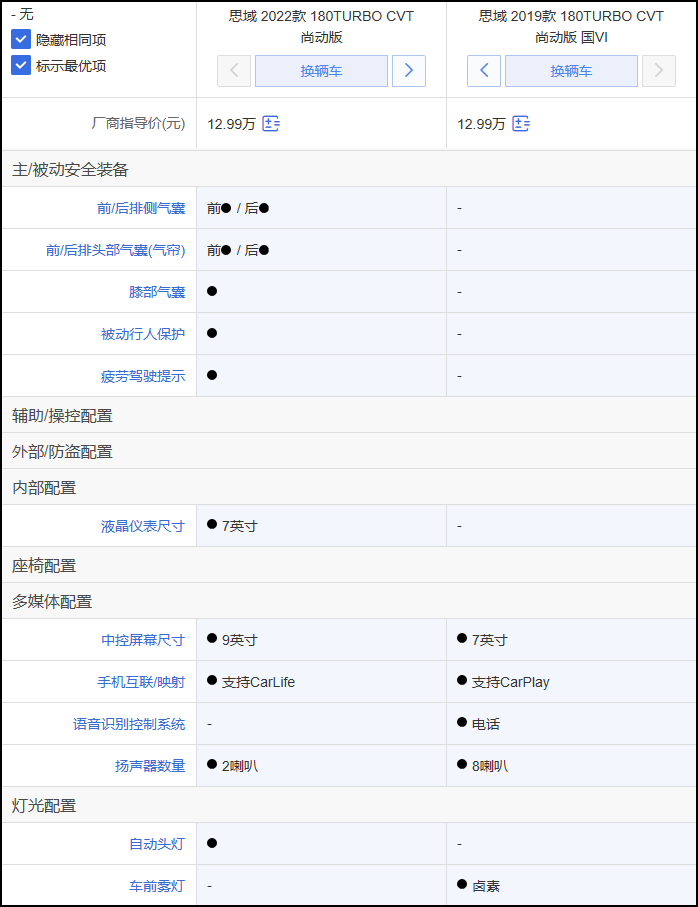Open the 被动行人保护 link
This screenshot has width=698, height=907.
pos(143,334)
